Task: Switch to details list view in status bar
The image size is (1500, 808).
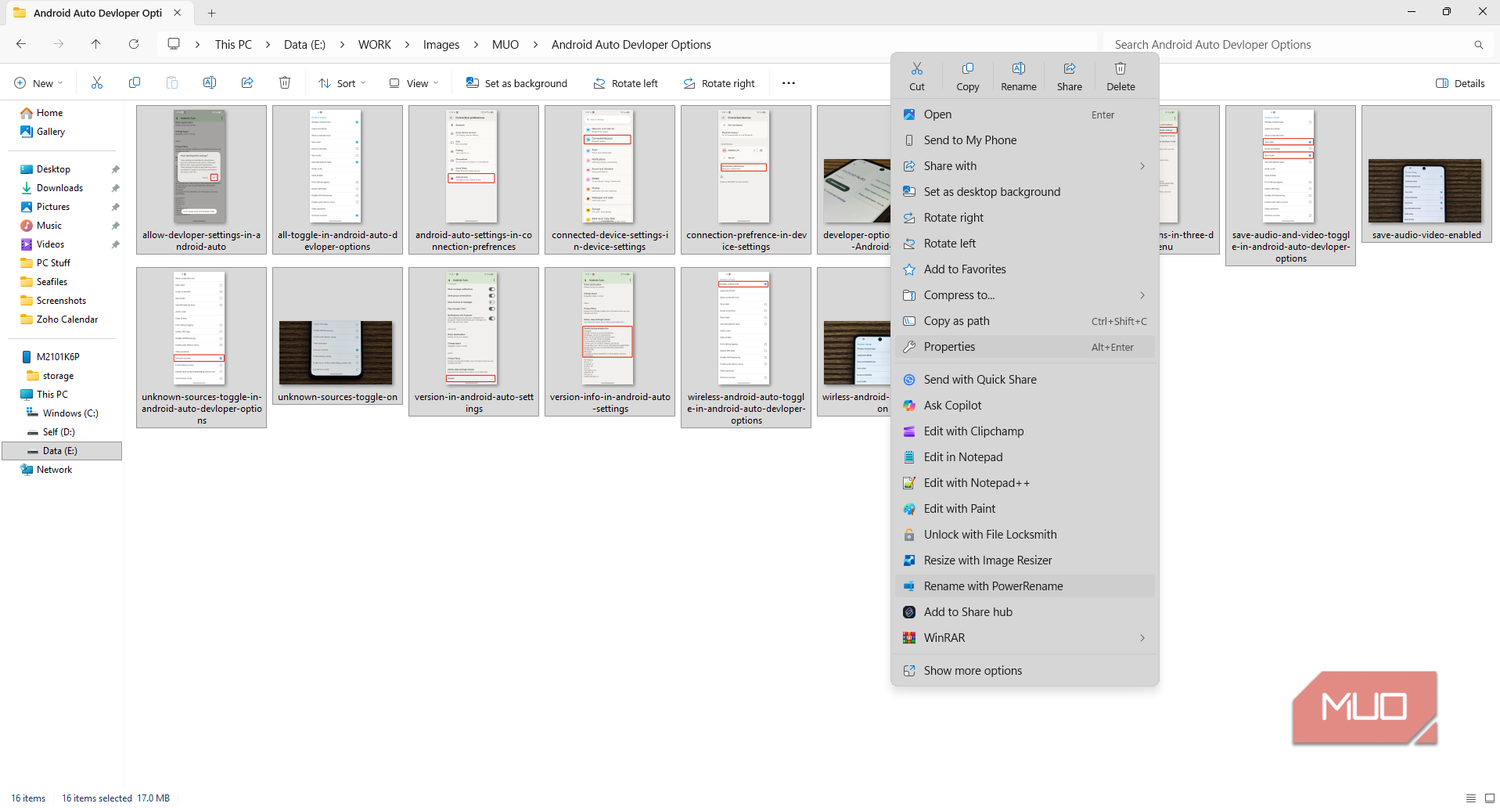Action: [x=1470, y=798]
